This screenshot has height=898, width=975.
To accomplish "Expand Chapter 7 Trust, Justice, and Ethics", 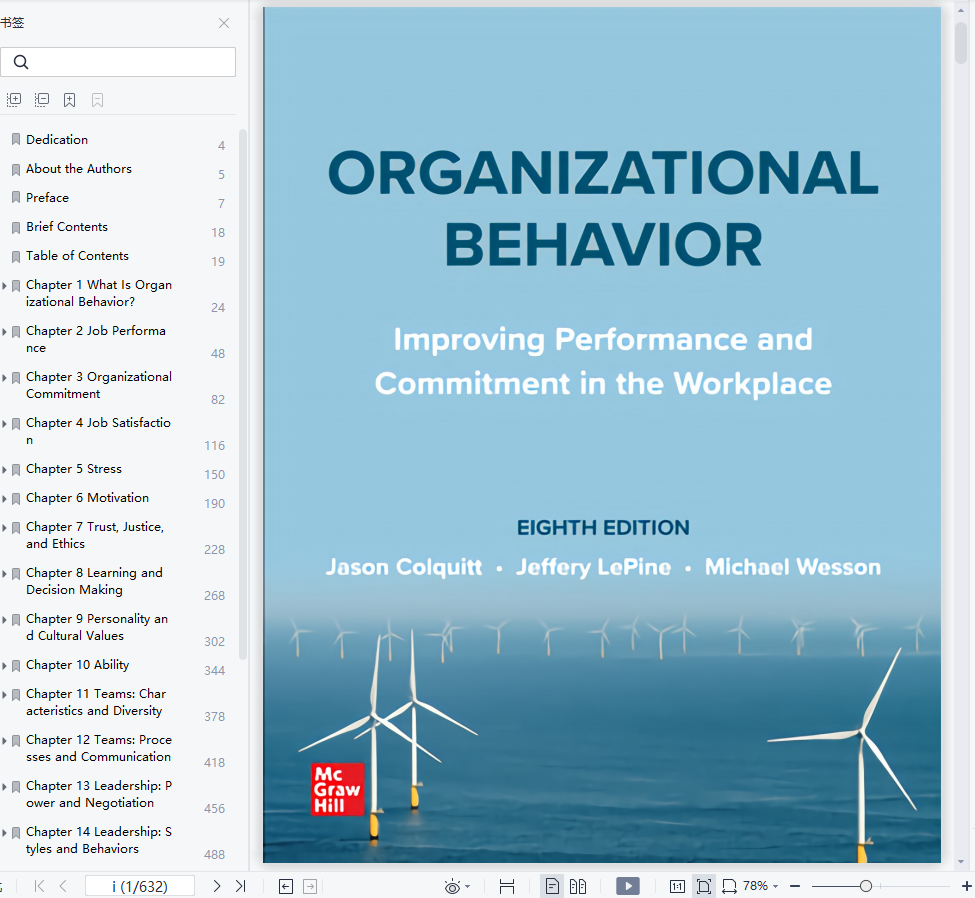I will coord(4,528).
